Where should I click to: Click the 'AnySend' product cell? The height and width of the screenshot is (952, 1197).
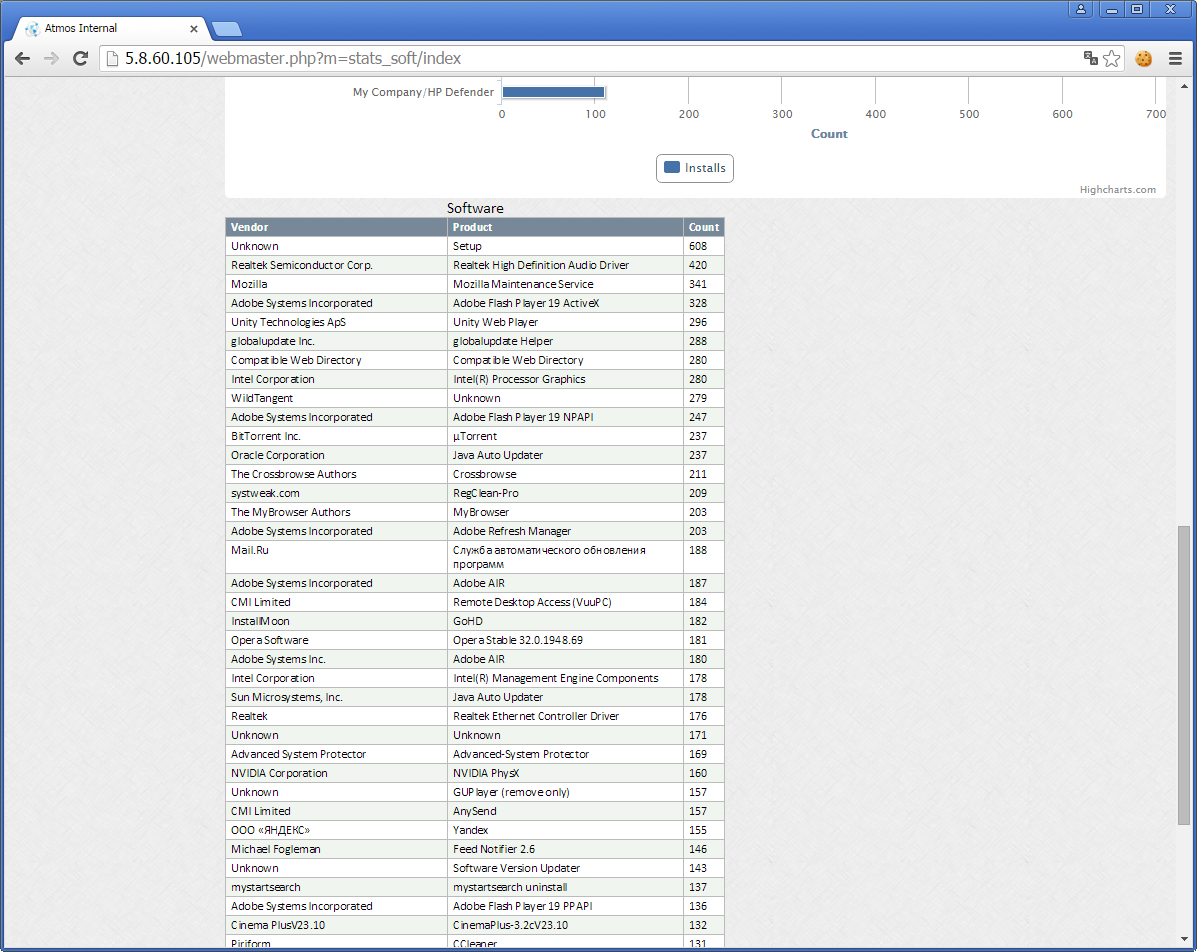[x=565, y=812]
